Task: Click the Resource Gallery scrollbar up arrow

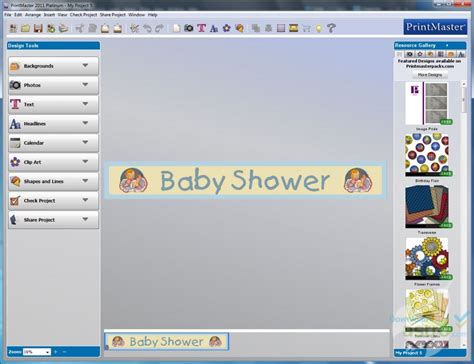Action: coord(464,84)
